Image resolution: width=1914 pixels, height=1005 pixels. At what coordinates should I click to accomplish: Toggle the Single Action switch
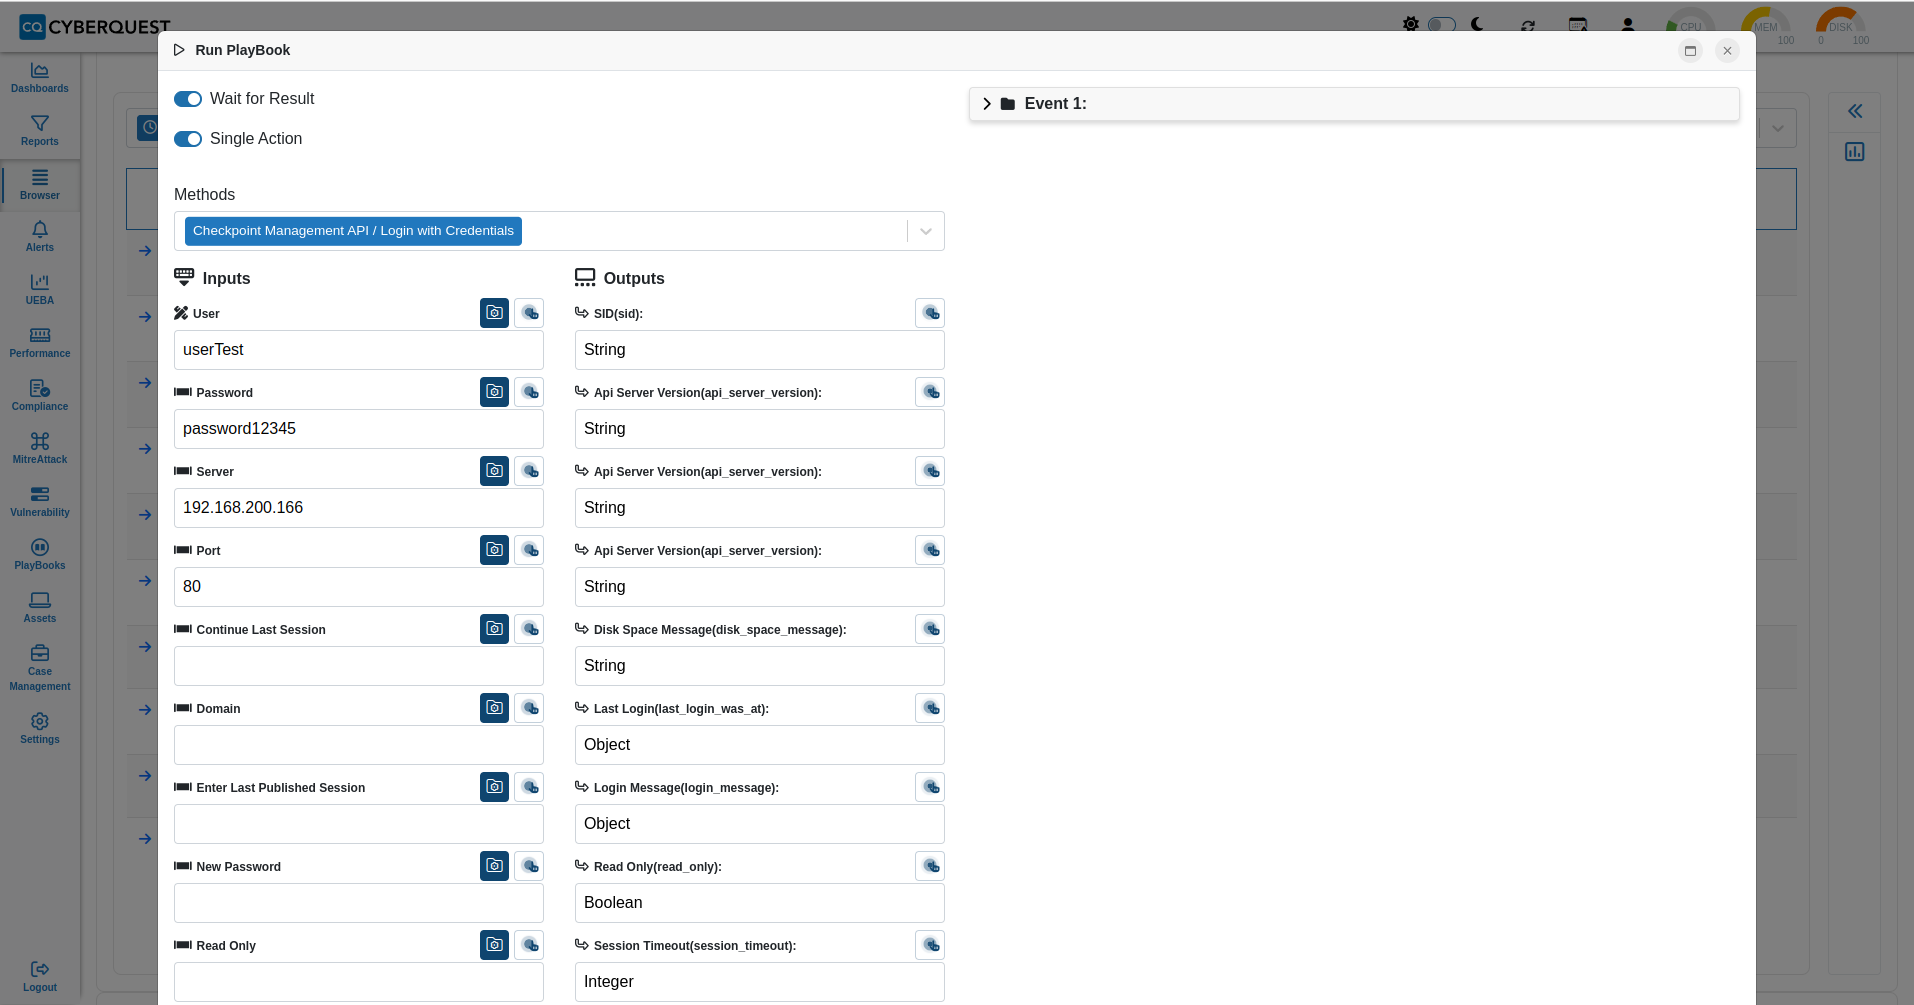pyautogui.click(x=188, y=139)
